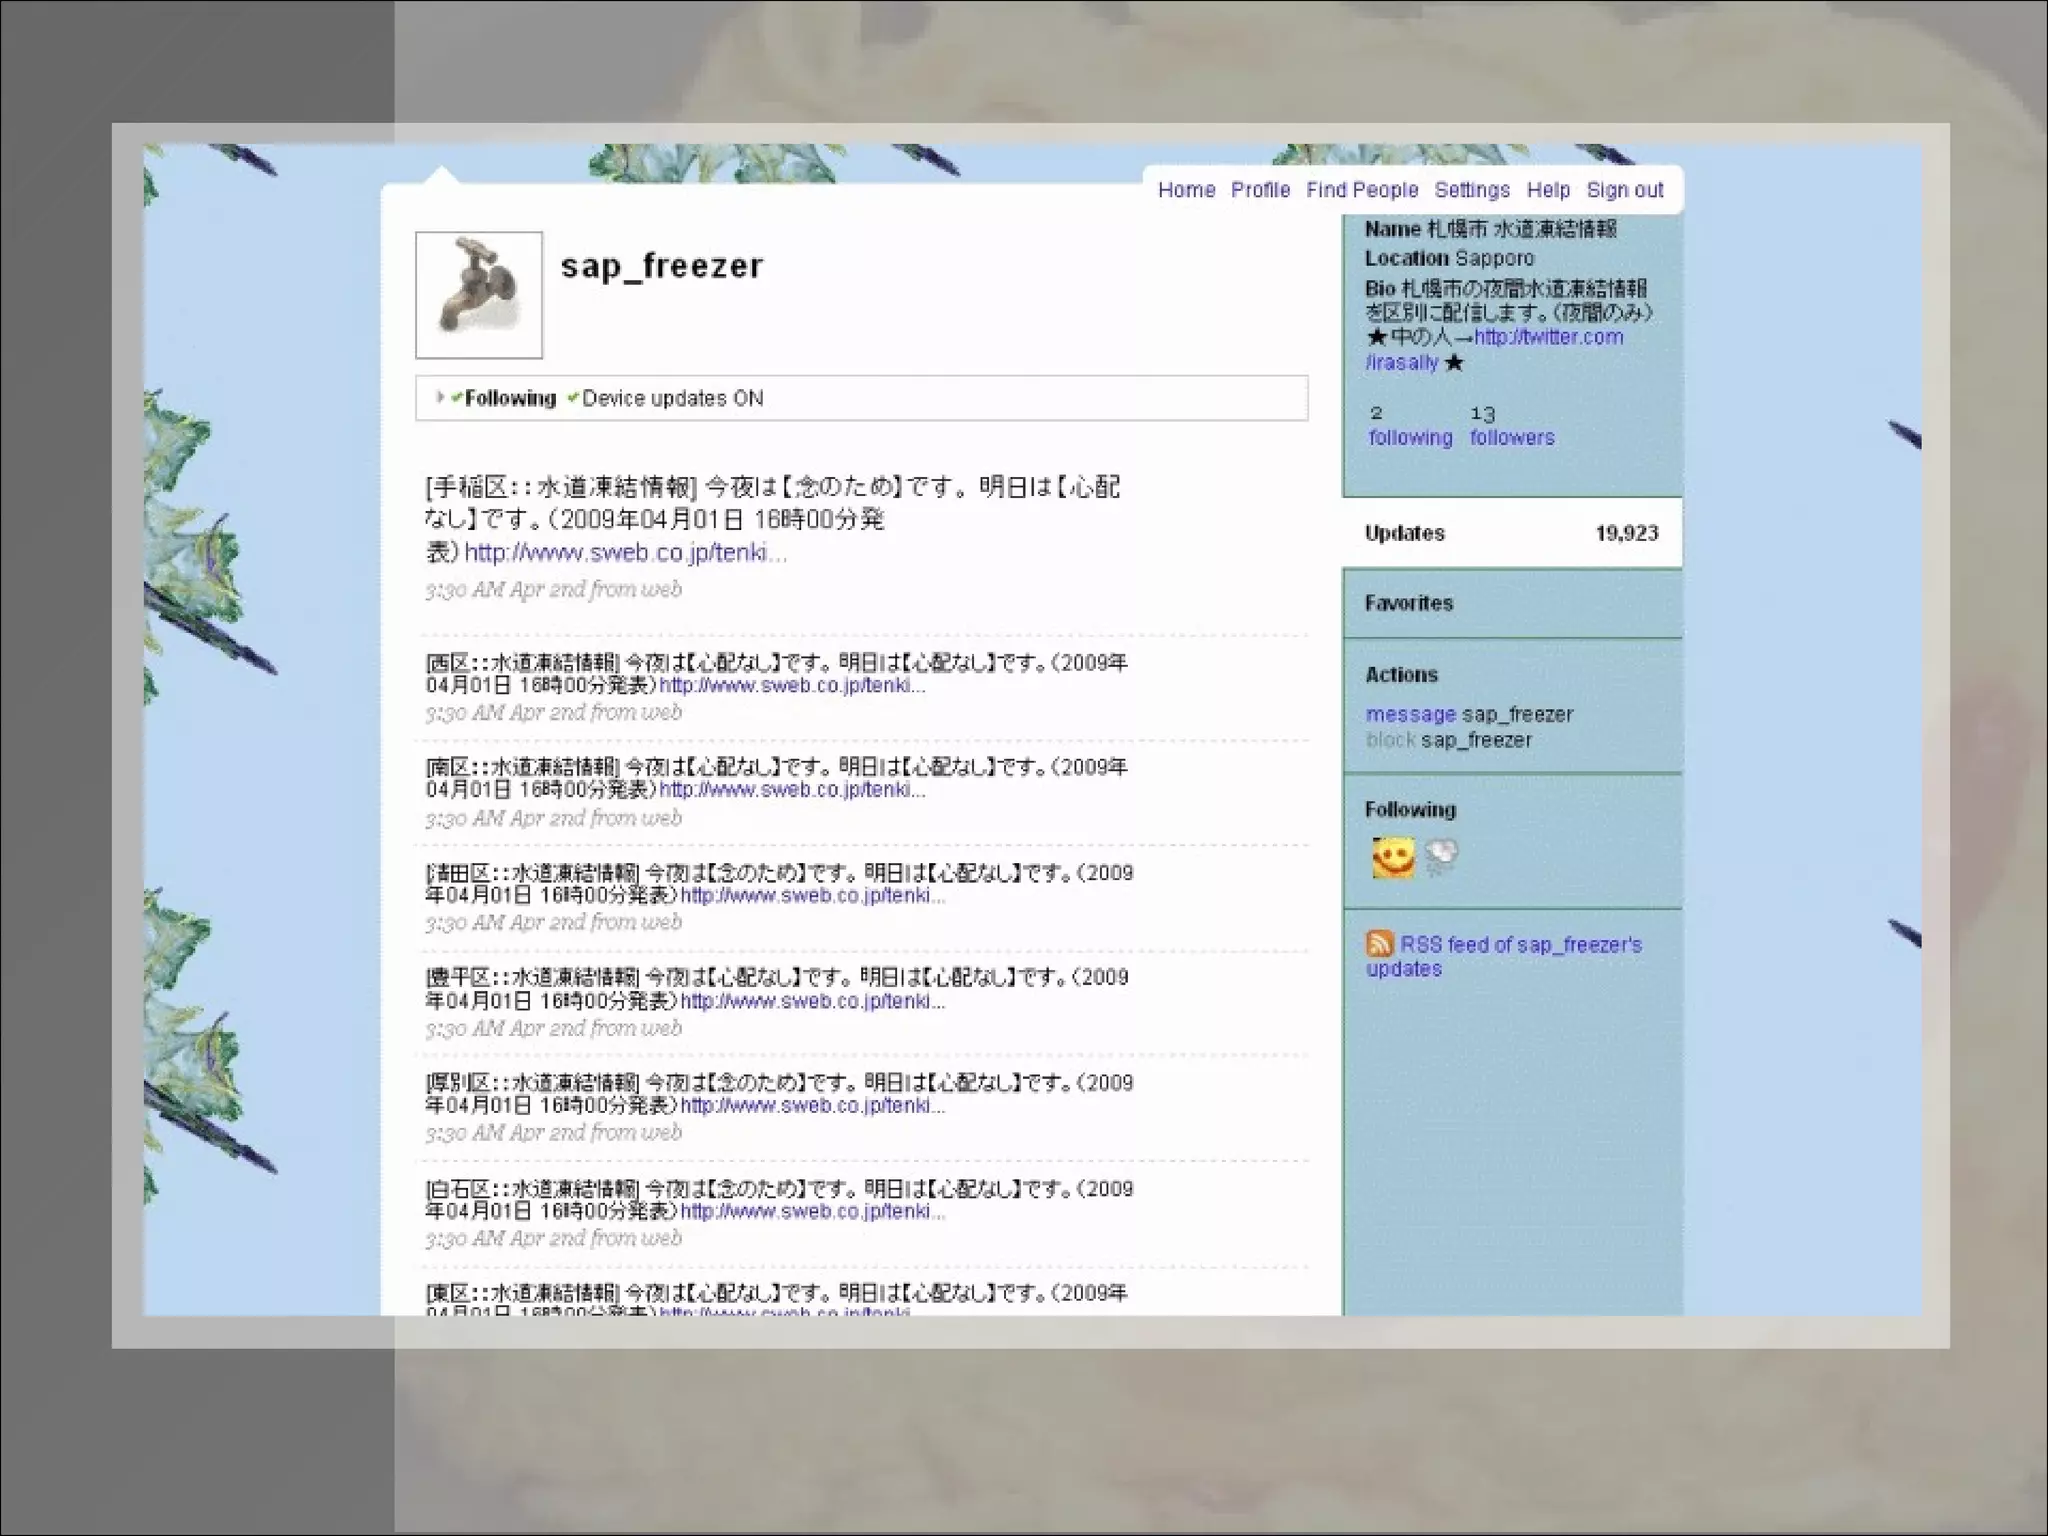Open the cloud avatar under Following

click(1441, 857)
